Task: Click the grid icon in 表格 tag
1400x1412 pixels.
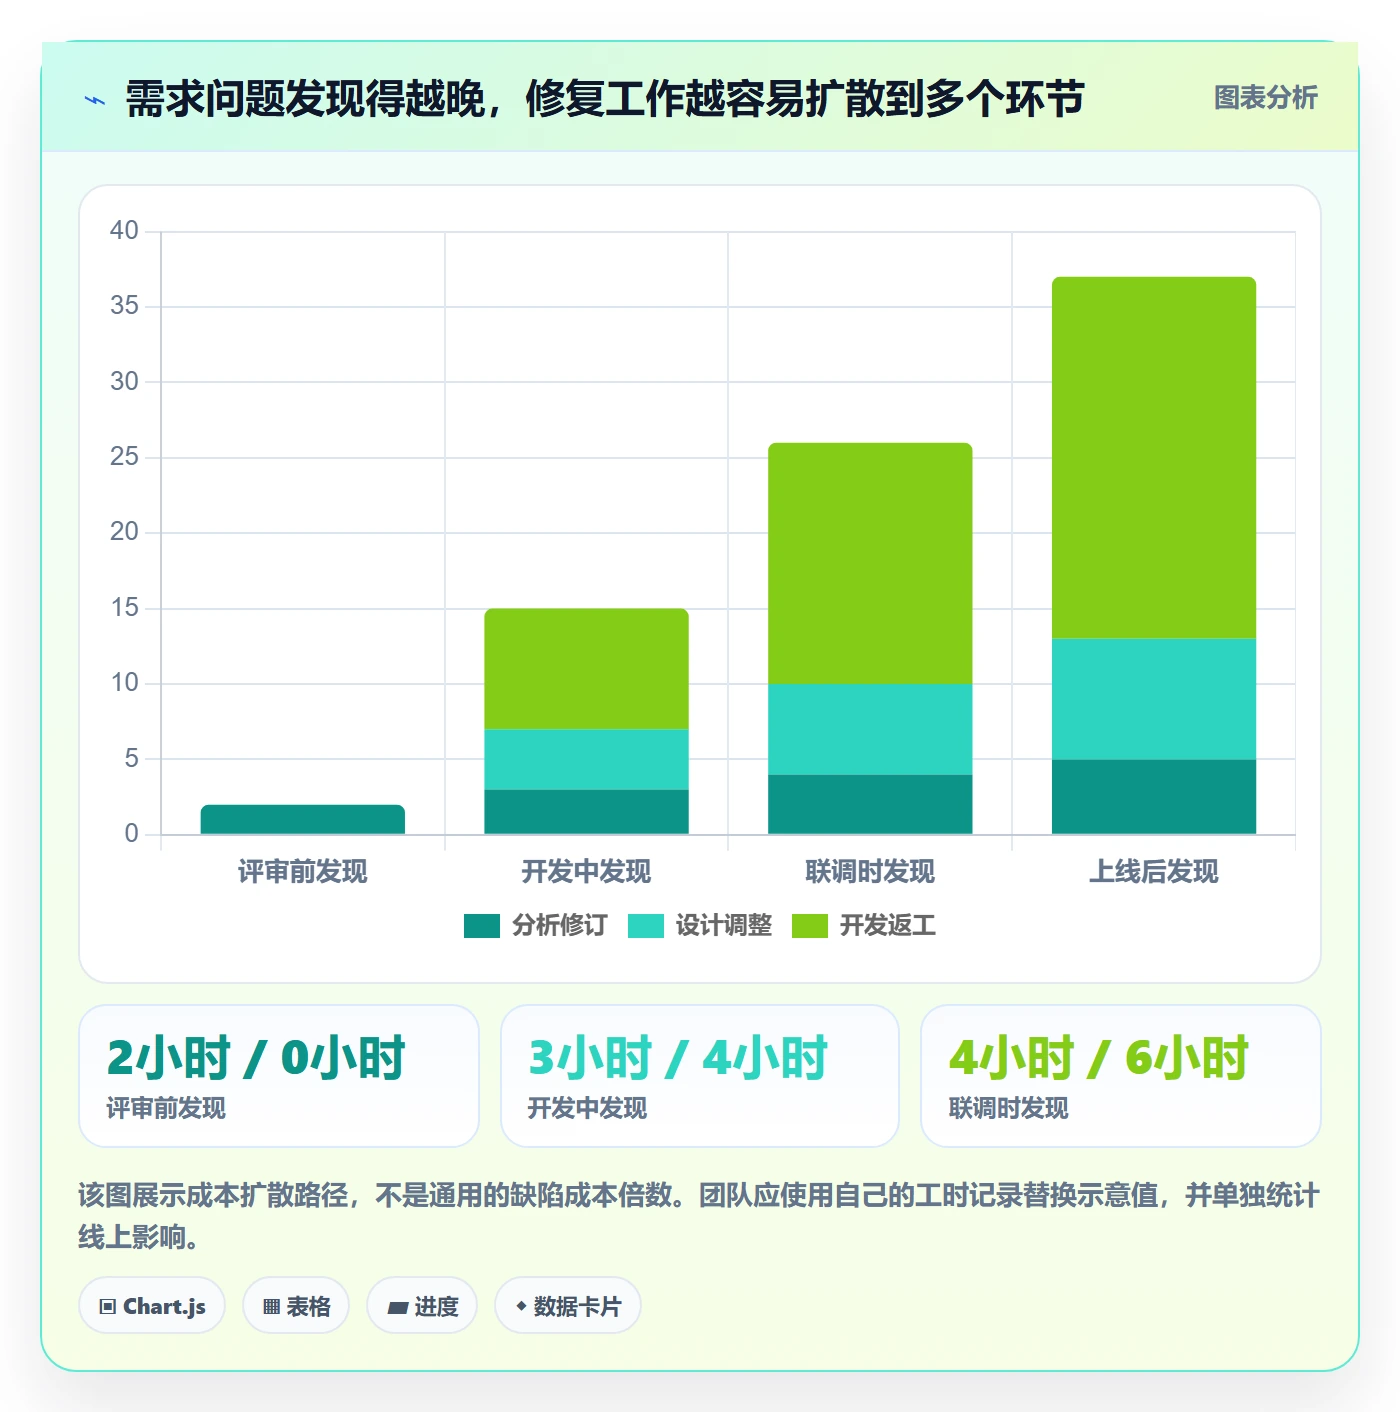Action: point(271,1307)
